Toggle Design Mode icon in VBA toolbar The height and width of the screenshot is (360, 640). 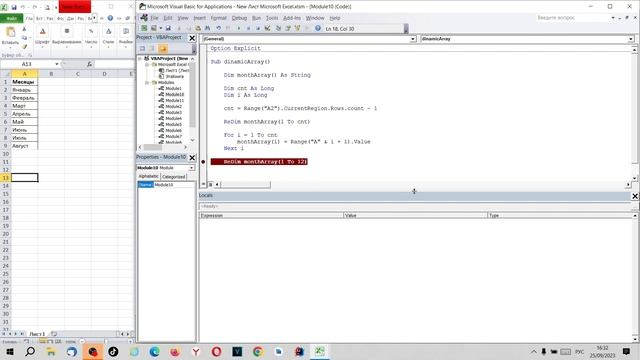click(268, 28)
